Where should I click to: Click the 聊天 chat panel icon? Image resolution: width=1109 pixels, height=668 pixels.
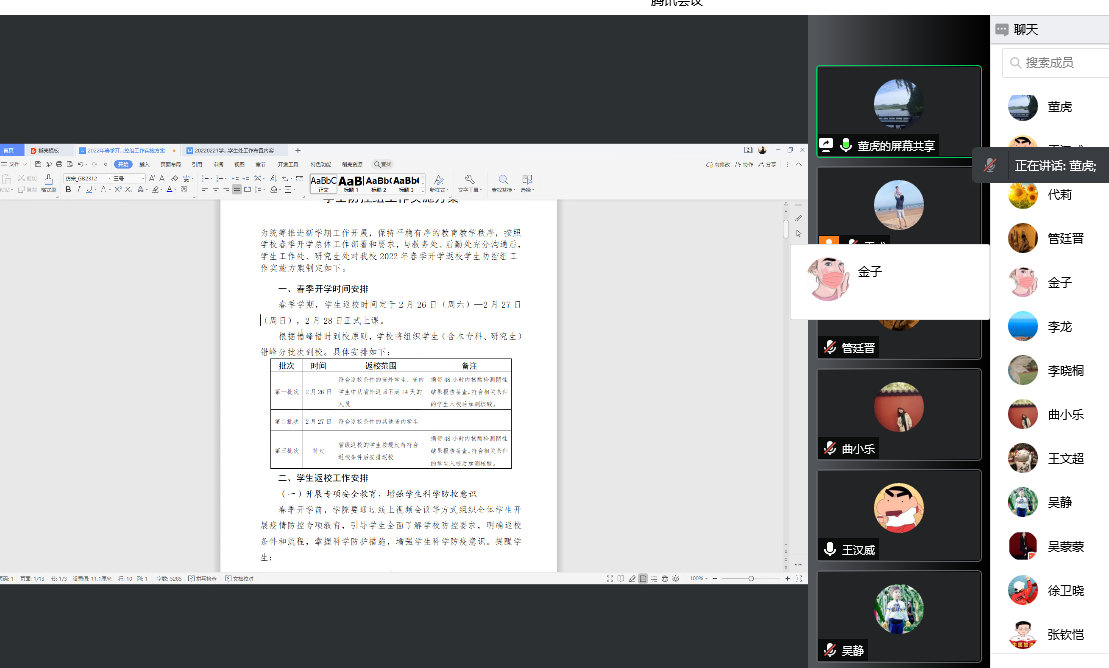[x=1002, y=30]
